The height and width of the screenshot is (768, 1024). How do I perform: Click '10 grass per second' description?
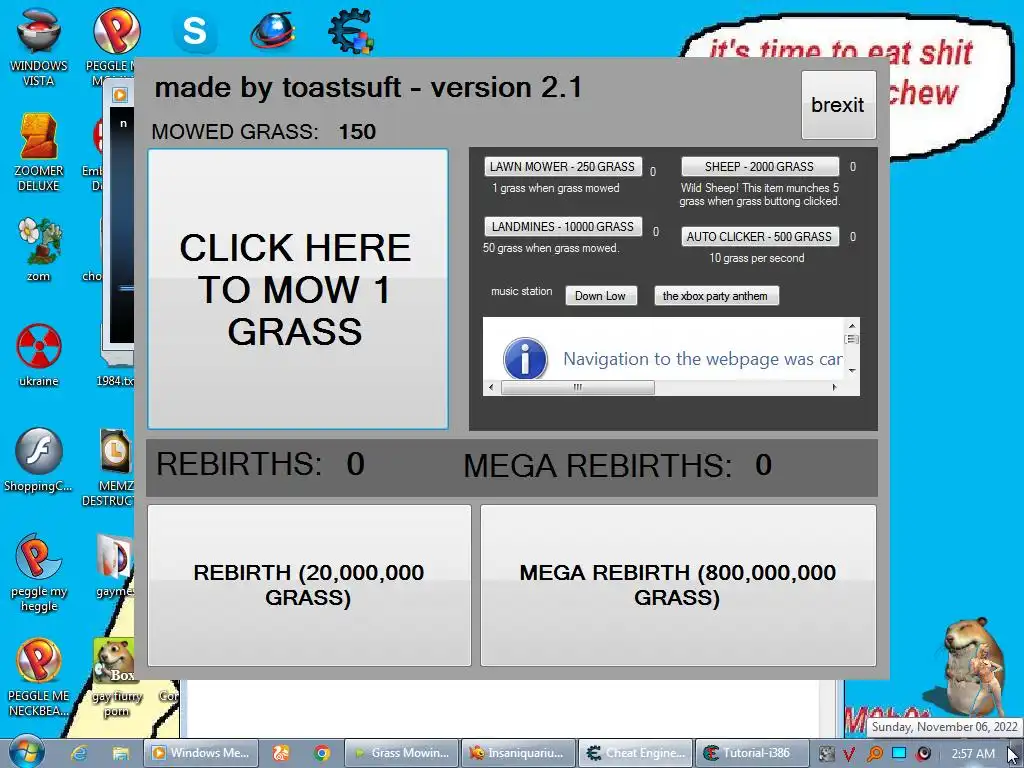(x=757, y=258)
